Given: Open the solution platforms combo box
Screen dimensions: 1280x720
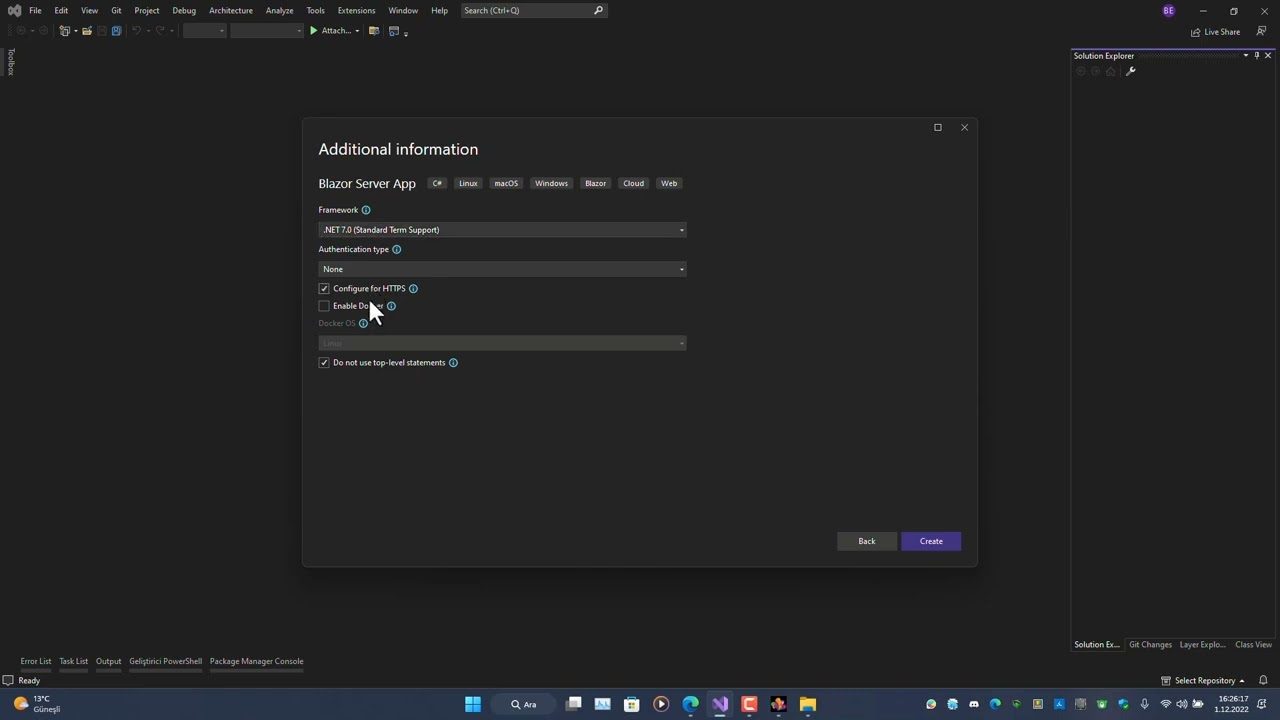Looking at the screenshot, I should click(x=266, y=31).
